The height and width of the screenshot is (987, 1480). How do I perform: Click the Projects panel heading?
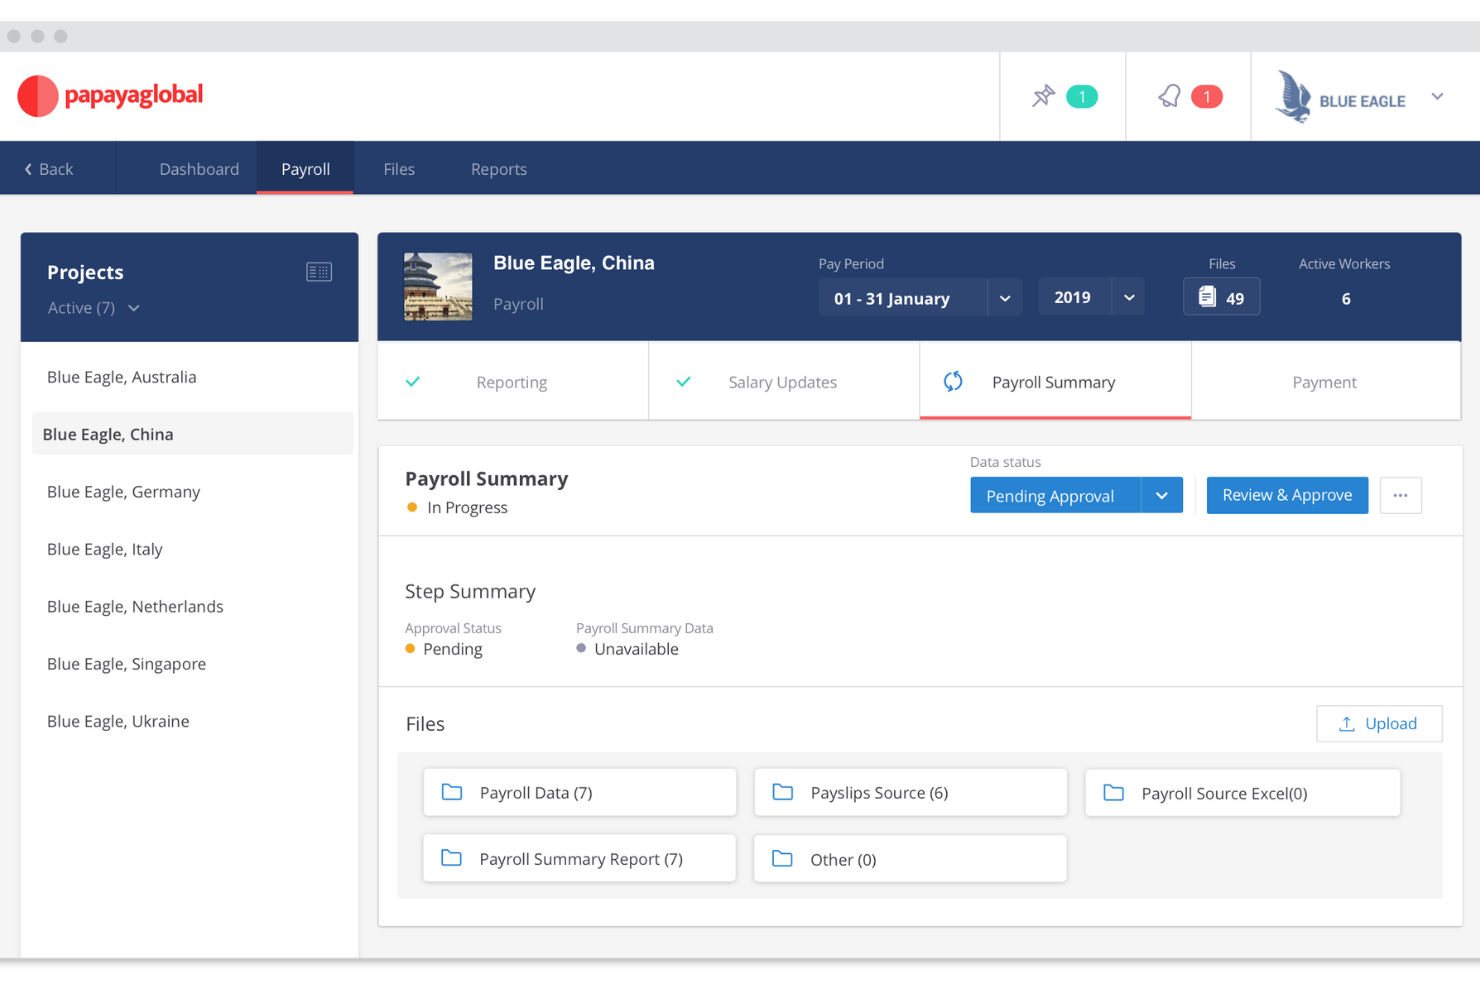tap(85, 272)
